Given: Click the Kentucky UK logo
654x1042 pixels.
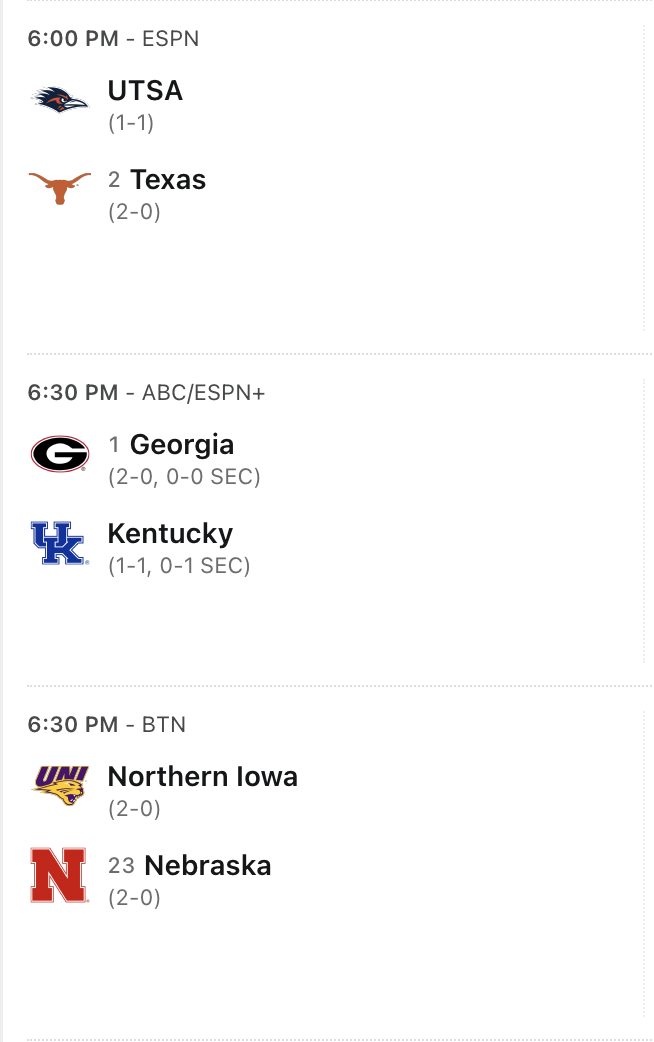Looking at the screenshot, I should coord(60,543).
